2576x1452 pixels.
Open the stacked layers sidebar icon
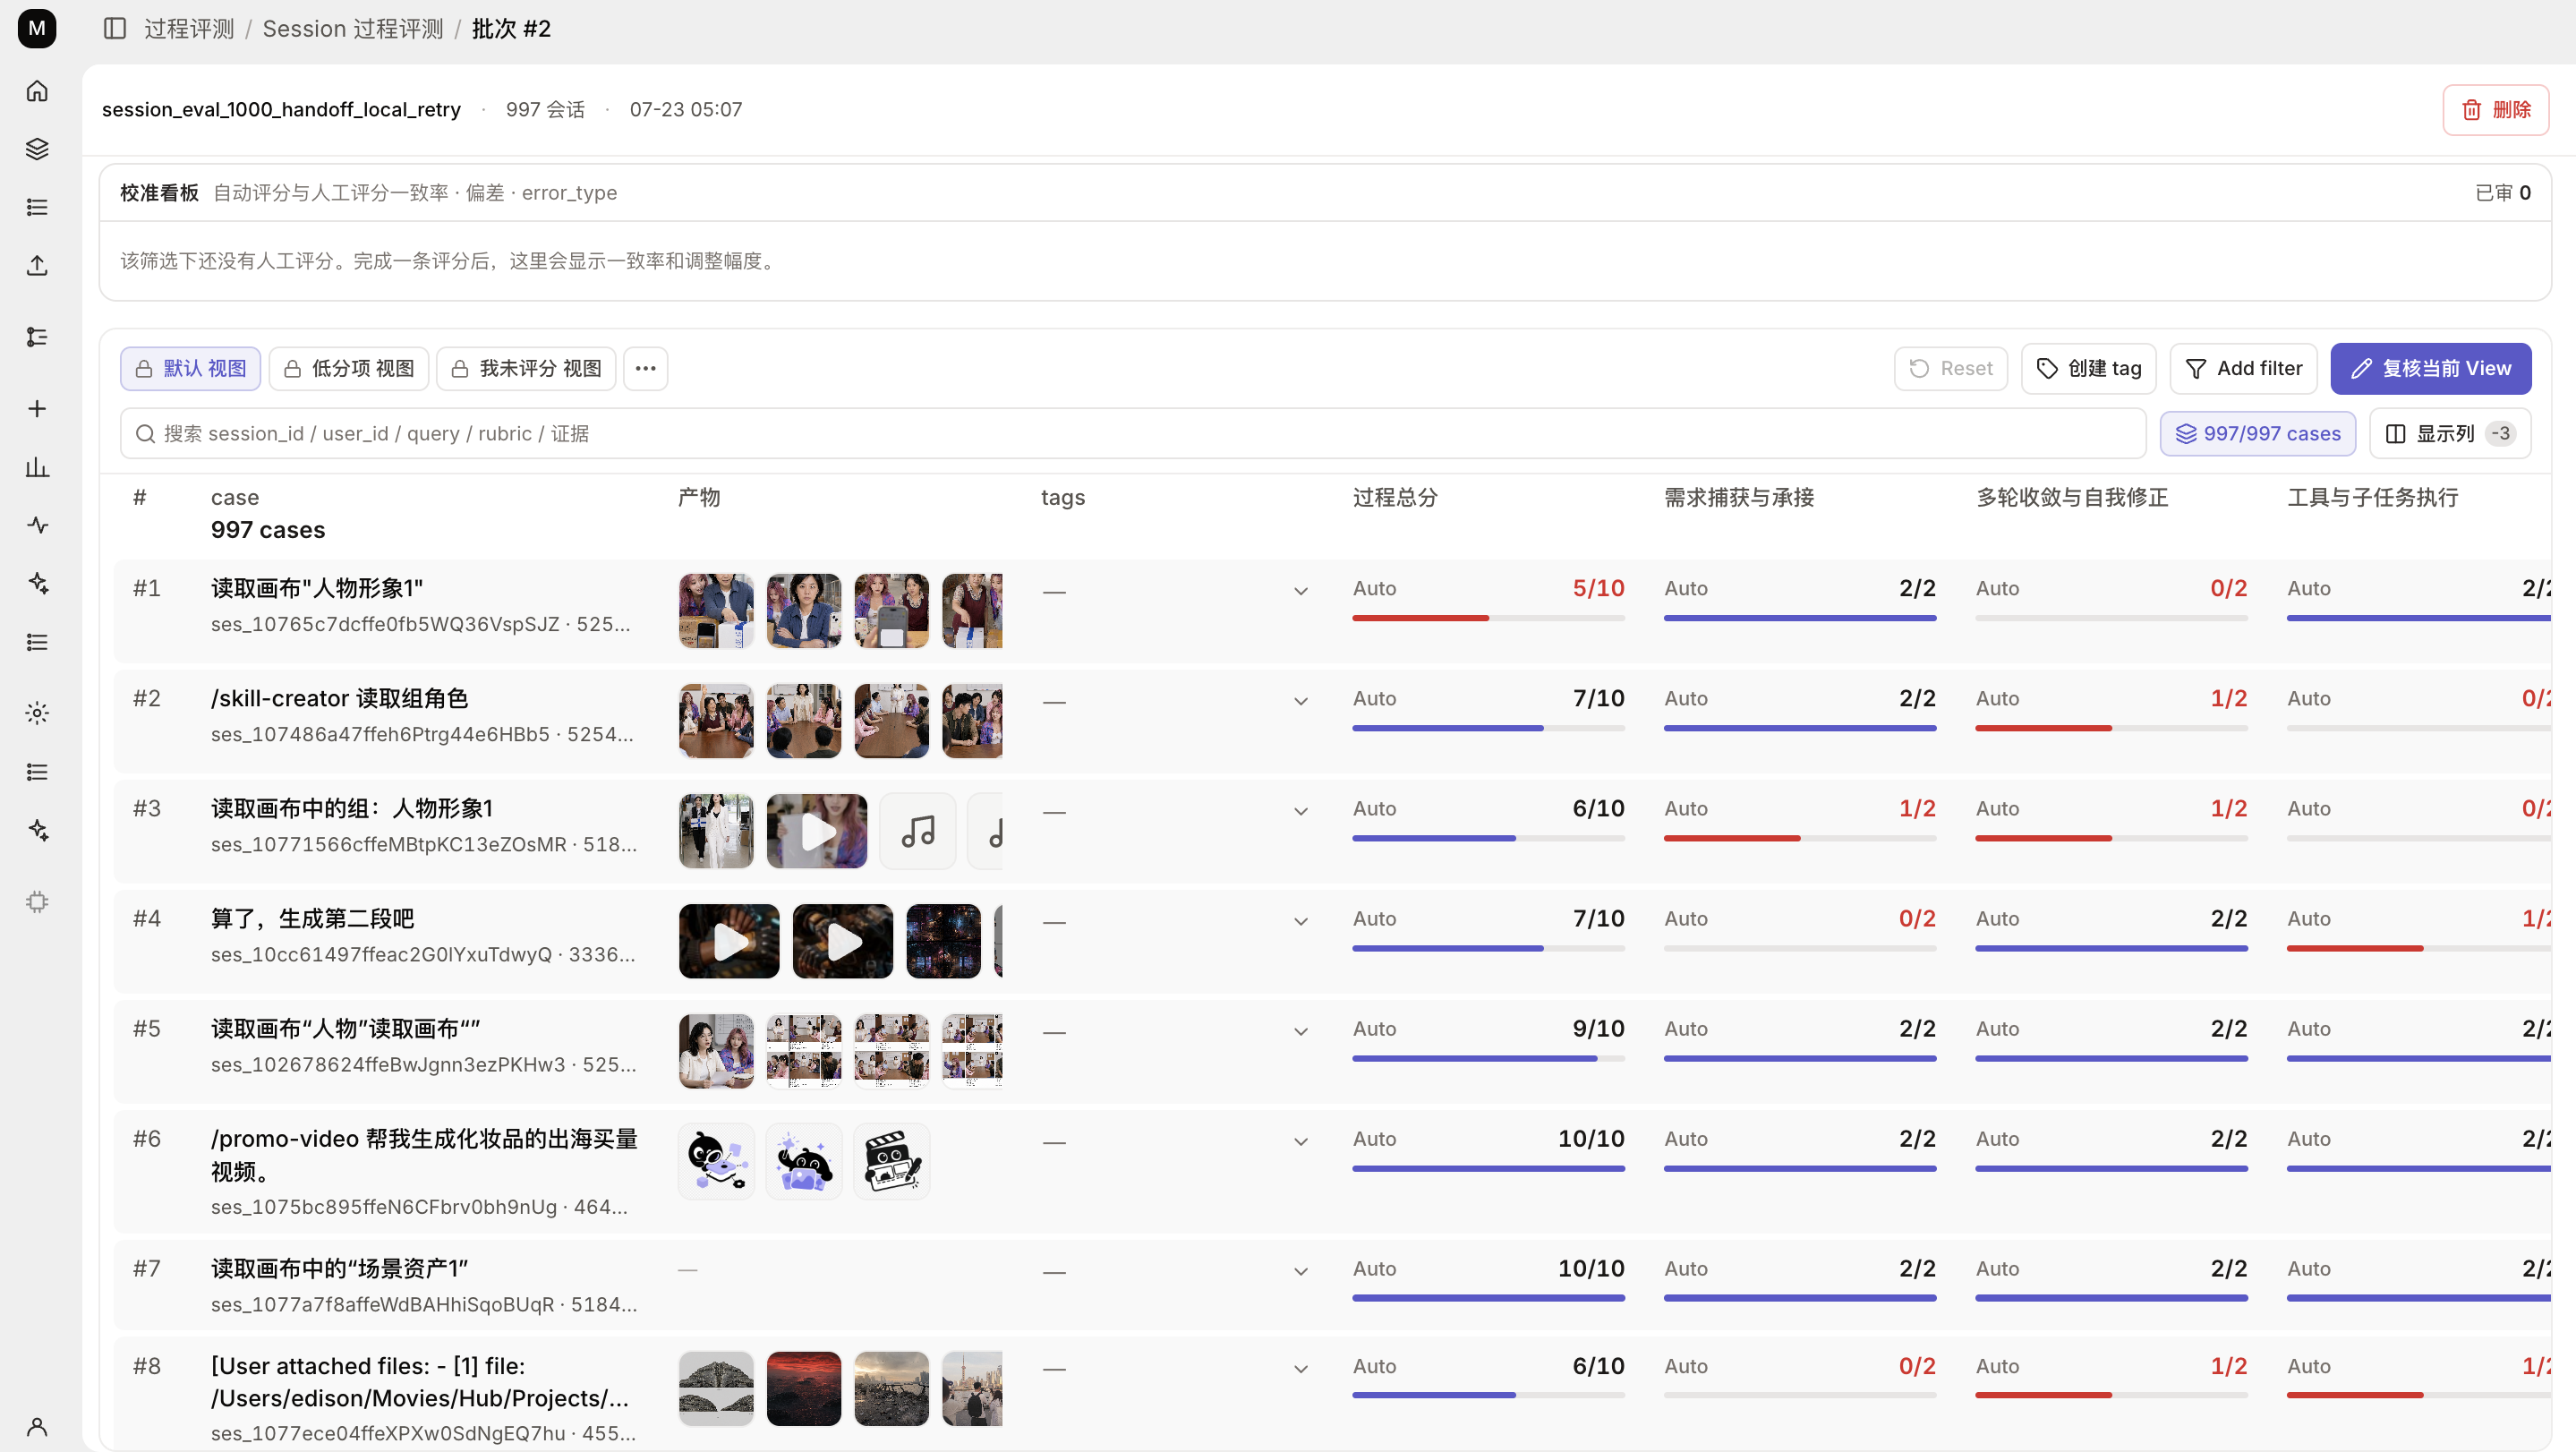pyautogui.click(x=37, y=149)
